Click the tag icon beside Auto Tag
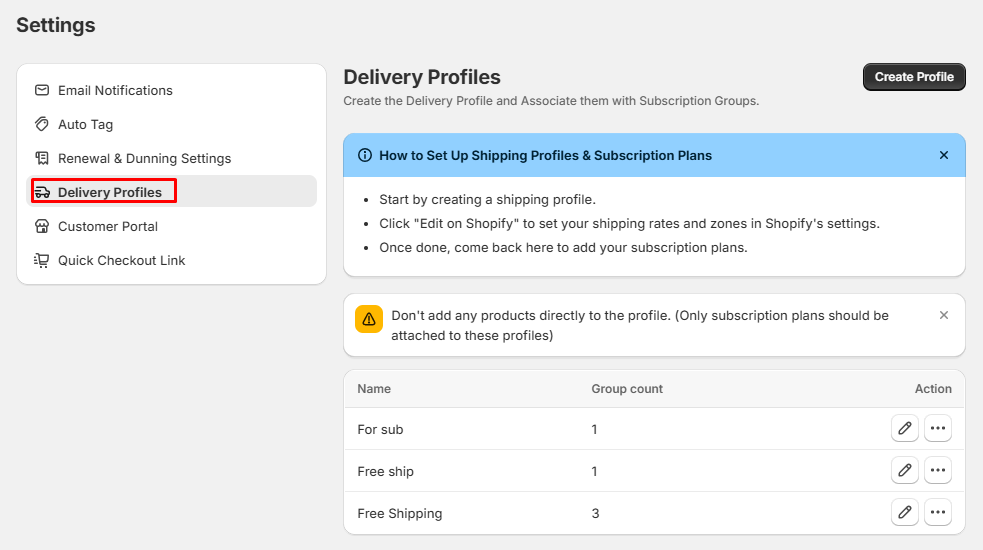The image size is (983, 550). pyautogui.click(x=42, y=124)
